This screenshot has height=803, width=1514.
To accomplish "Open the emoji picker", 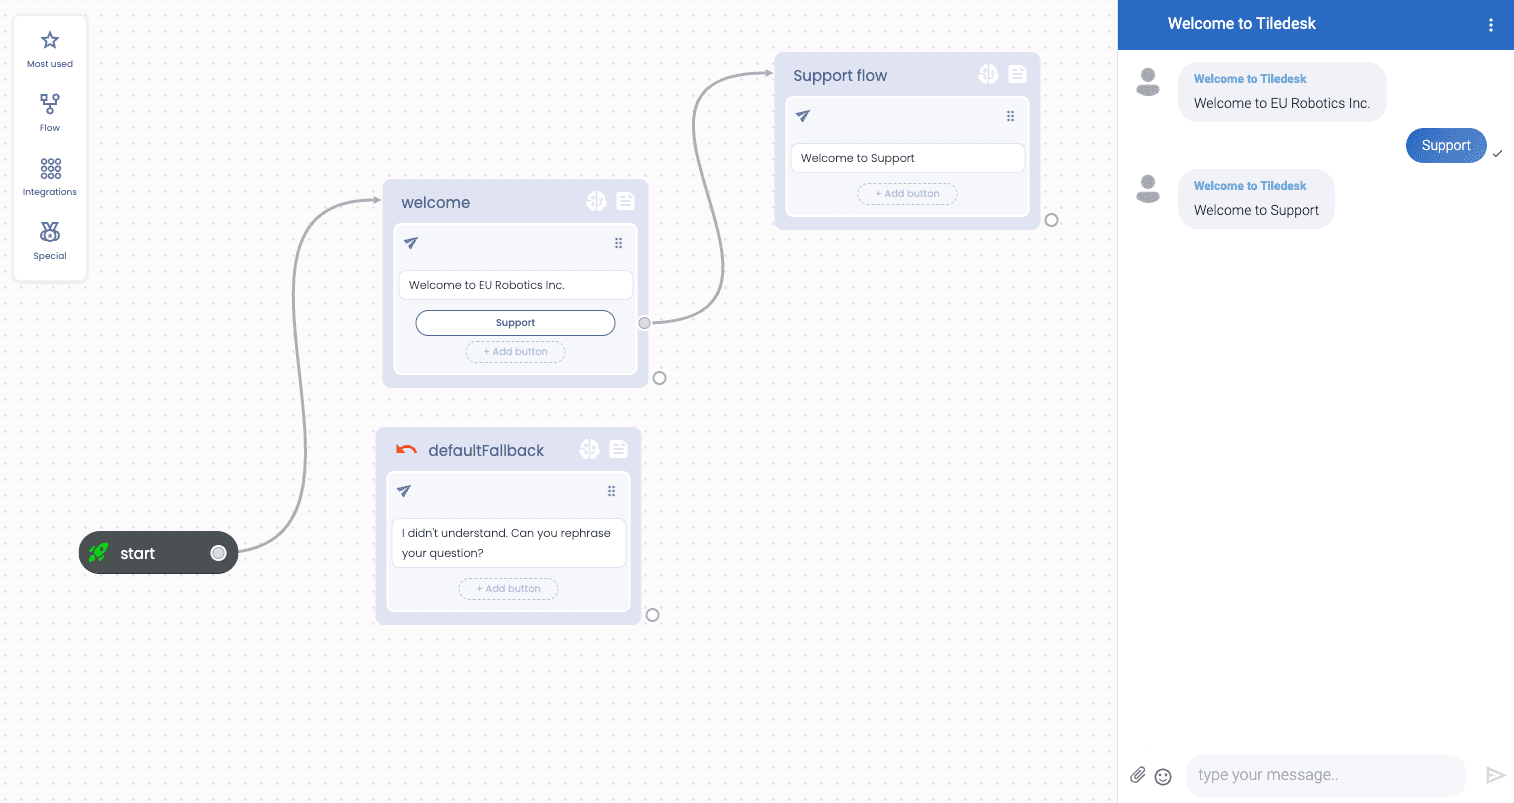I will point(1163,776).
